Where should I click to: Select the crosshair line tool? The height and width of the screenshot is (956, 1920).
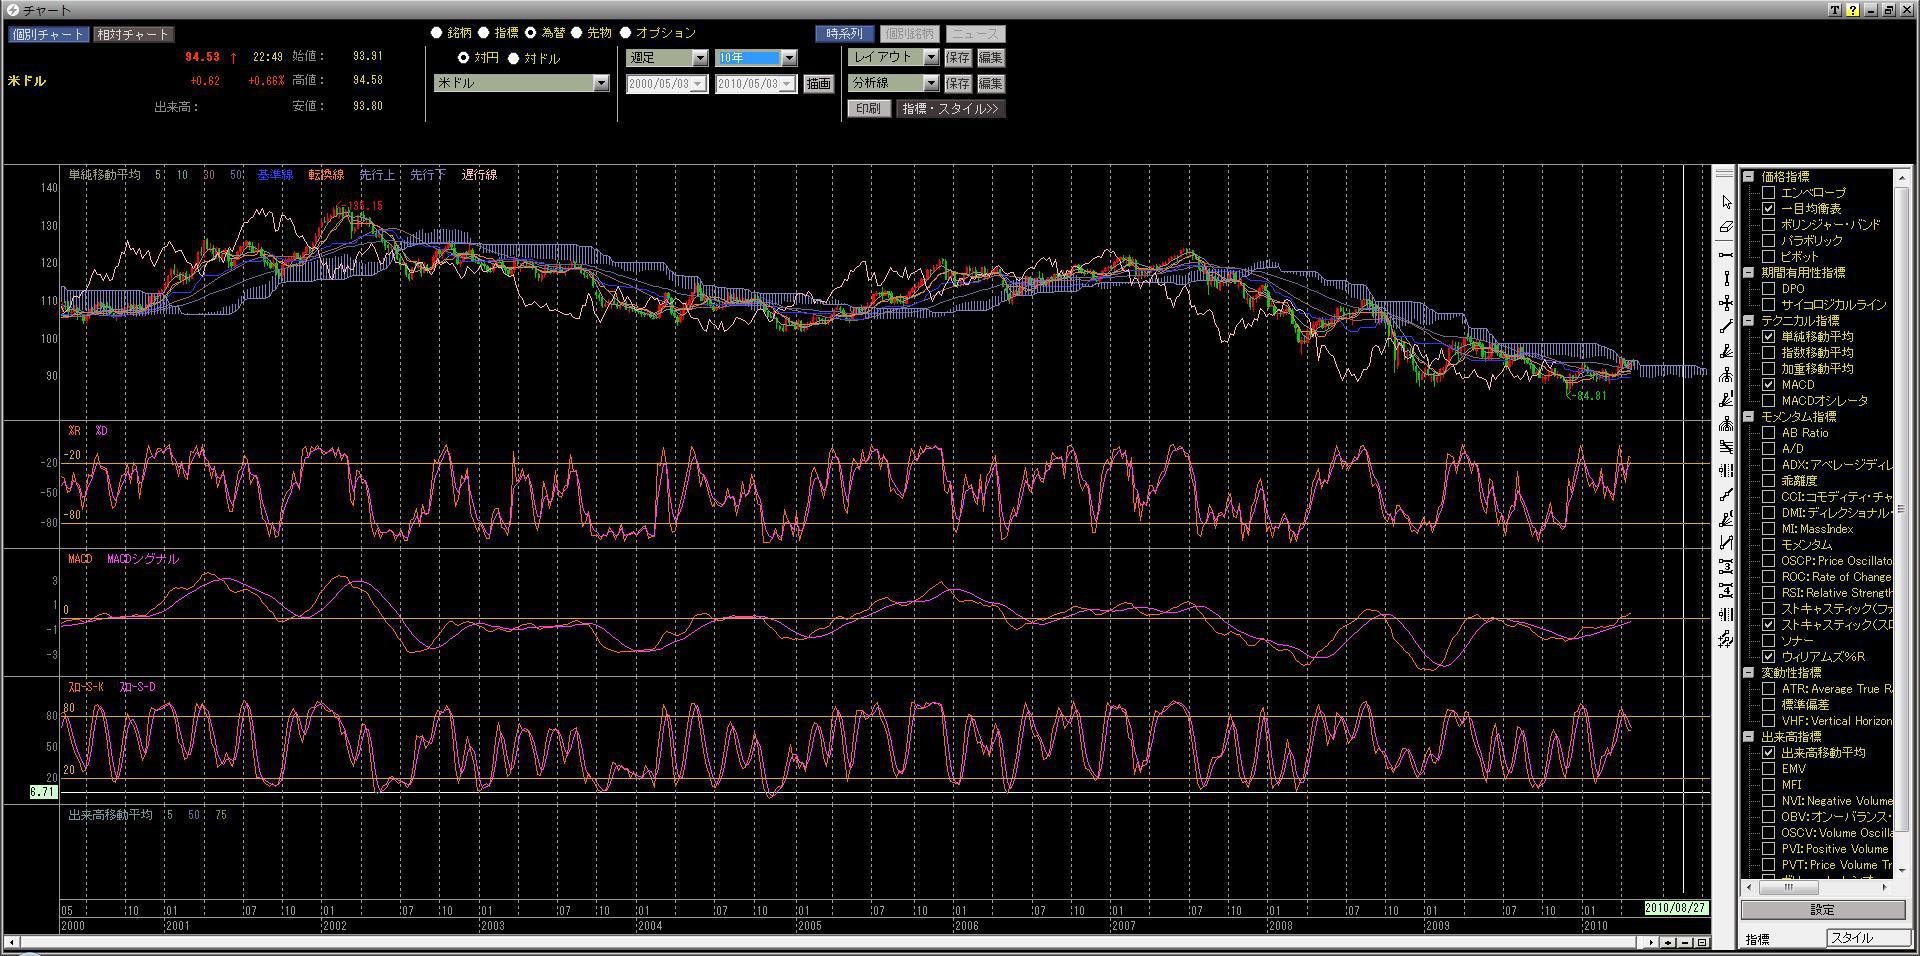tap(1726, 303)
